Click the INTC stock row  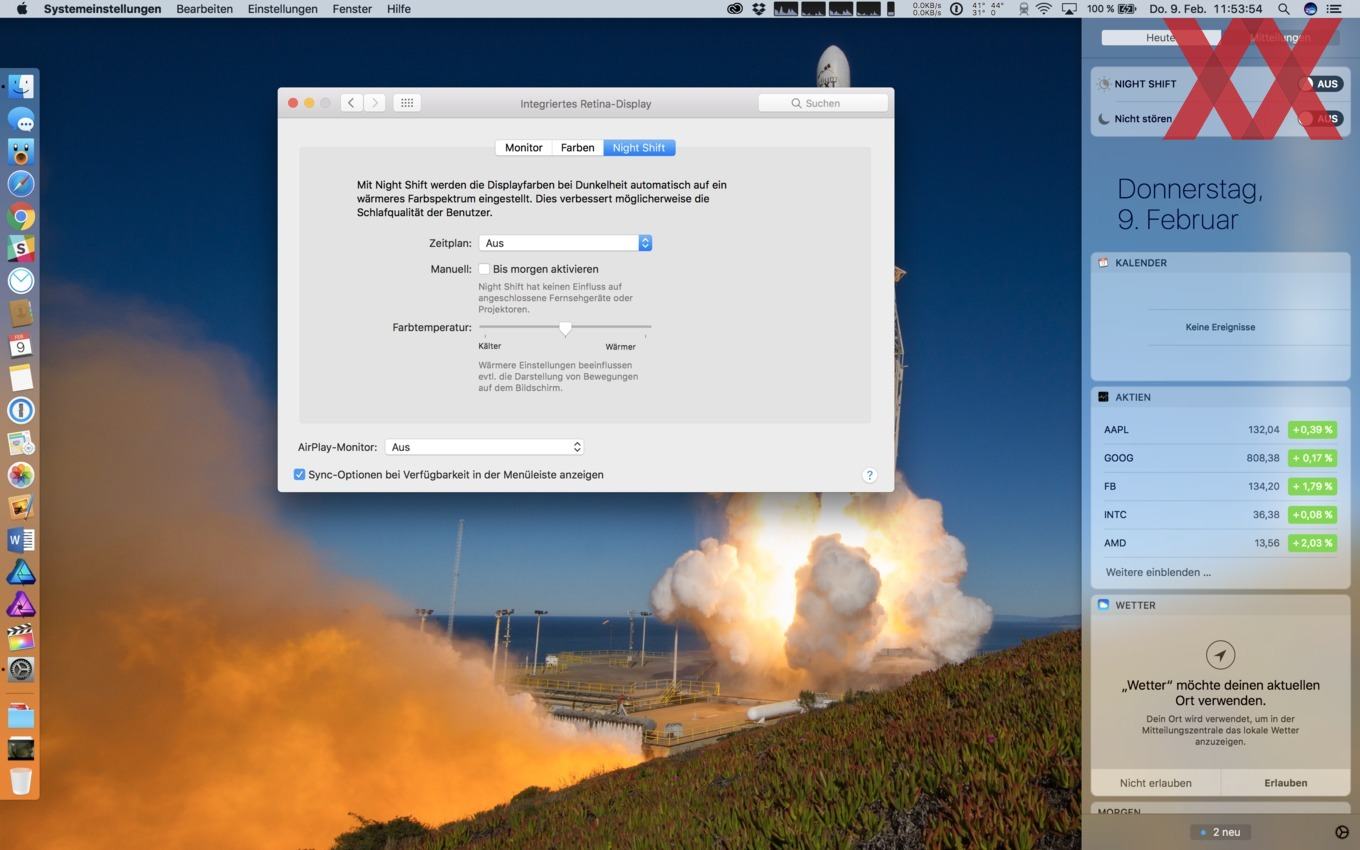1220,515
